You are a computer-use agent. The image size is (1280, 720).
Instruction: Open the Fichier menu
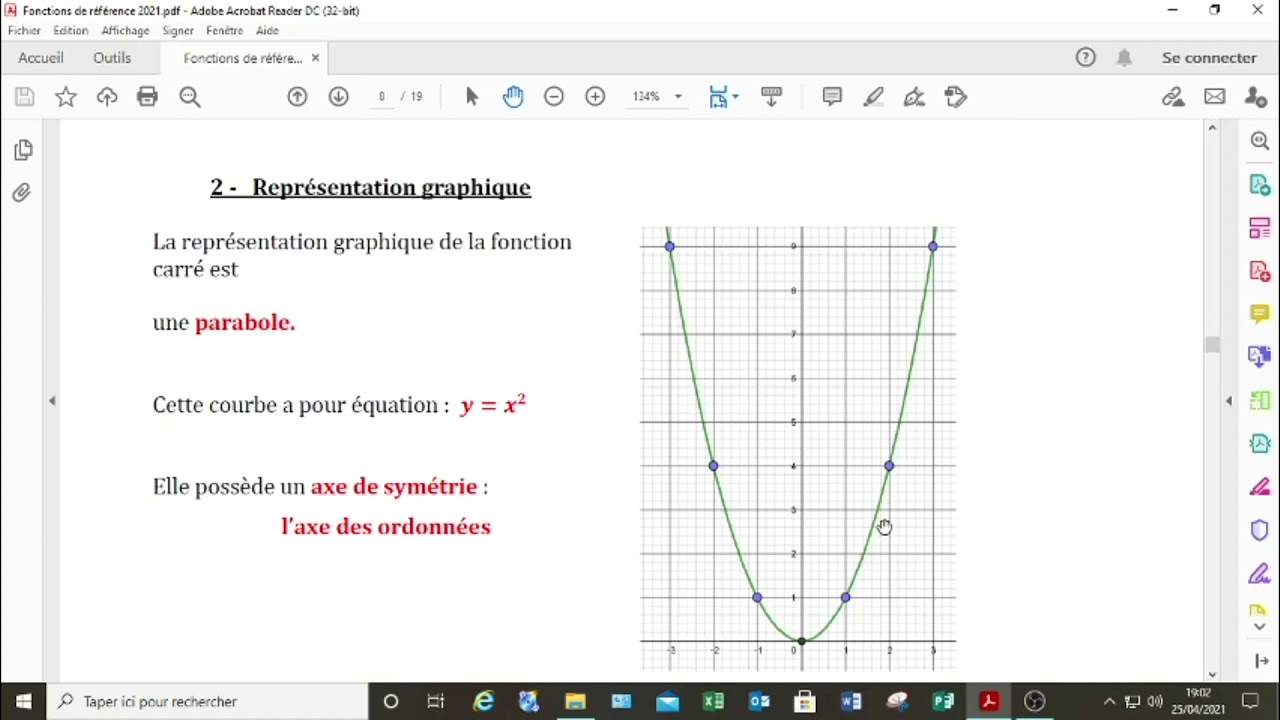[24, 31]
